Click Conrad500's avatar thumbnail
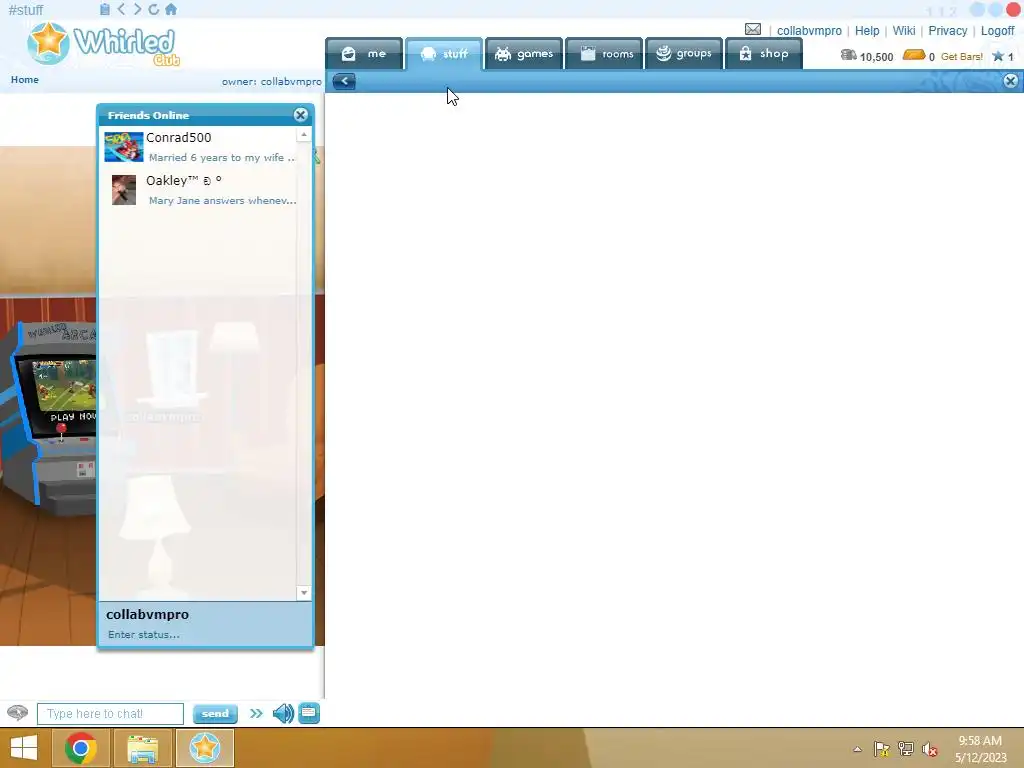The height and width of the screenshot is (768, 1024). 123,147
